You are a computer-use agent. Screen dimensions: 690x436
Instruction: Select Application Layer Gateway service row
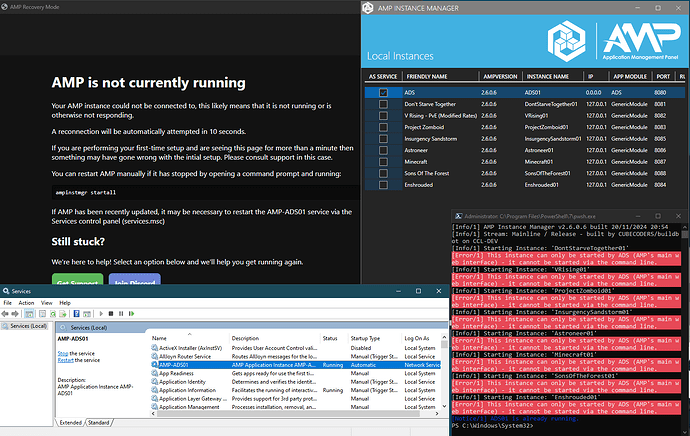(x=295, y=399)
